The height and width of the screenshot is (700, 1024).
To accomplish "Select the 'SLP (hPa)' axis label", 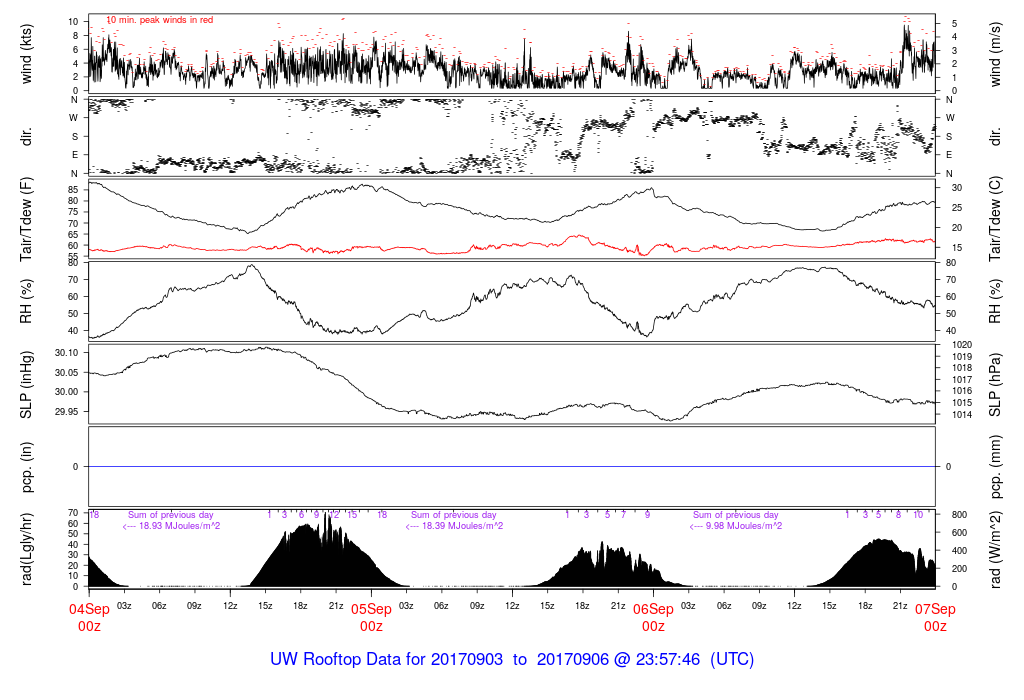I will [995, 385].
